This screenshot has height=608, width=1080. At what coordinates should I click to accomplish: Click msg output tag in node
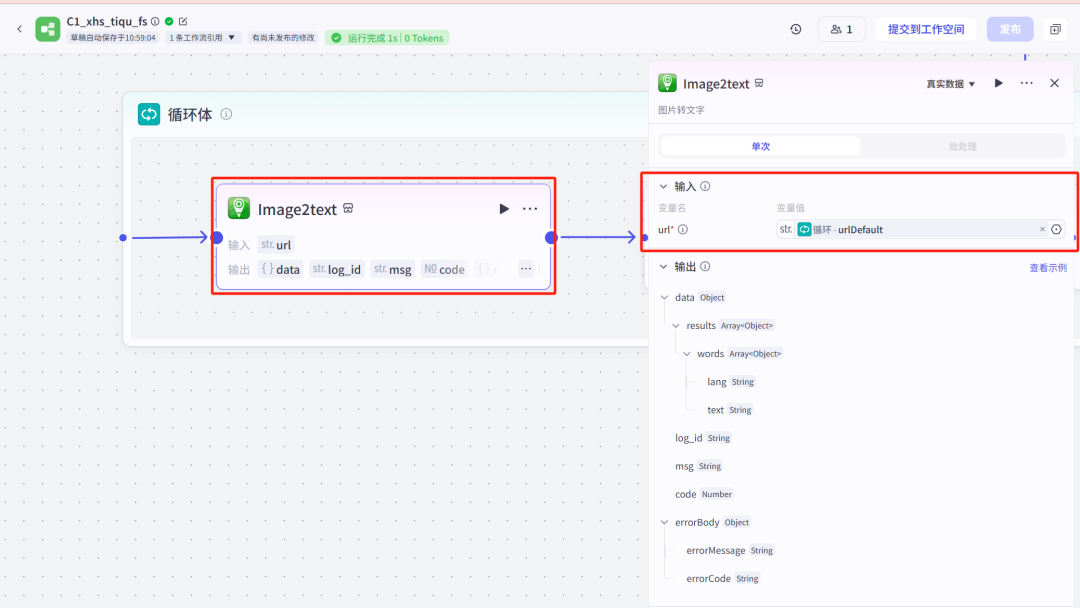(393, 269)
